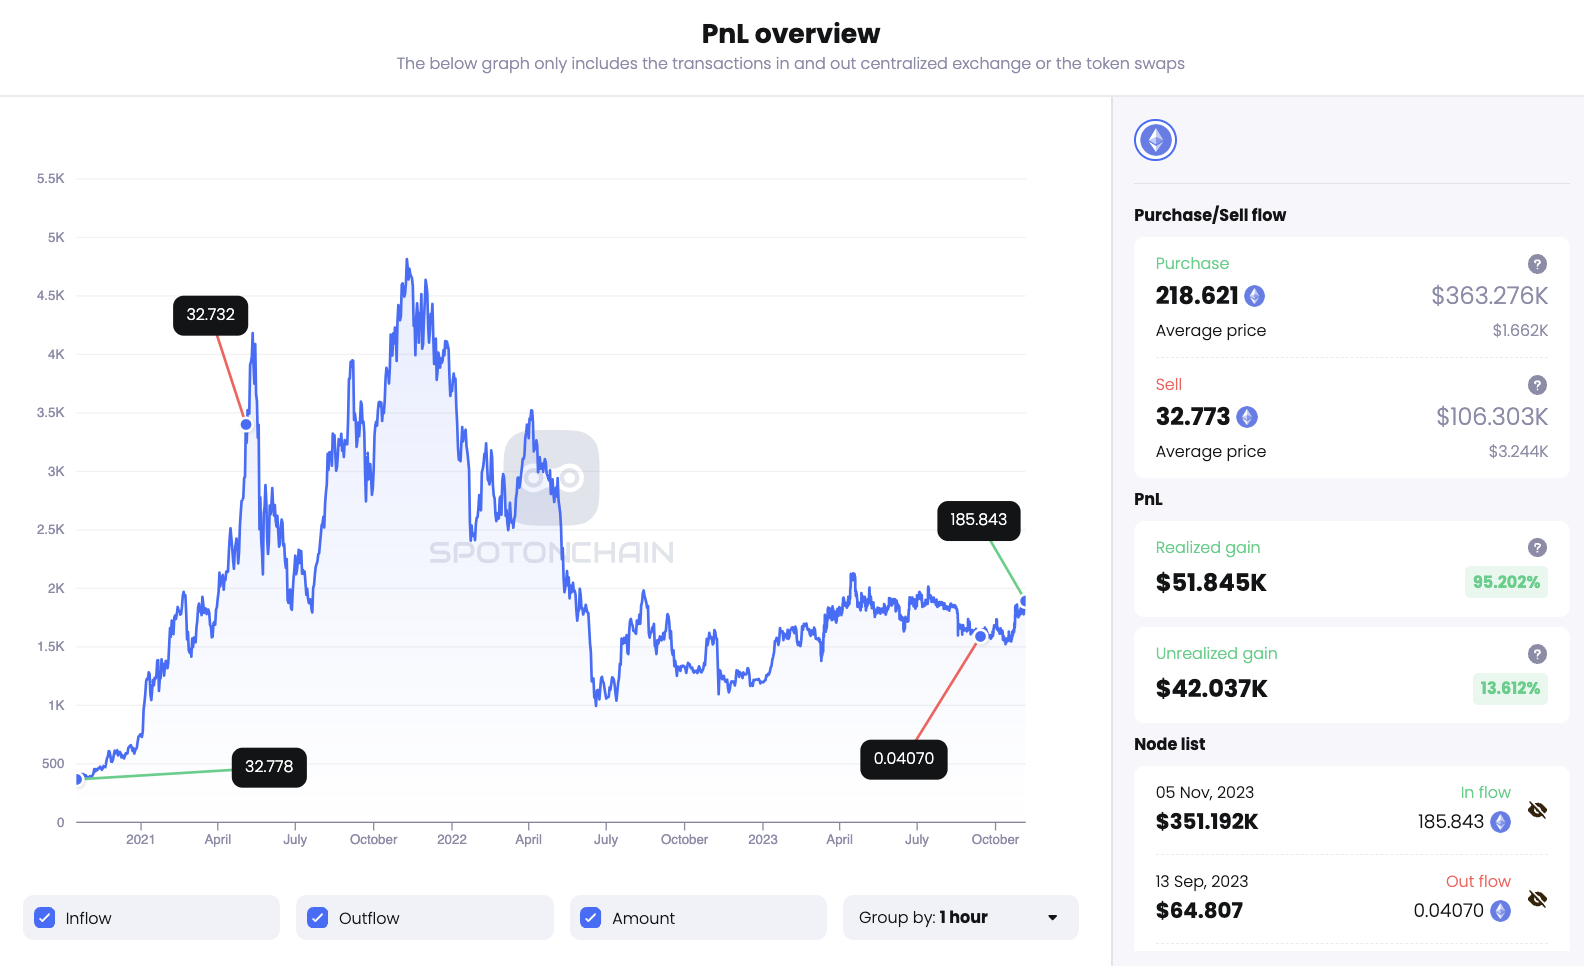Uncheck the Inflow checkbox

45,917
